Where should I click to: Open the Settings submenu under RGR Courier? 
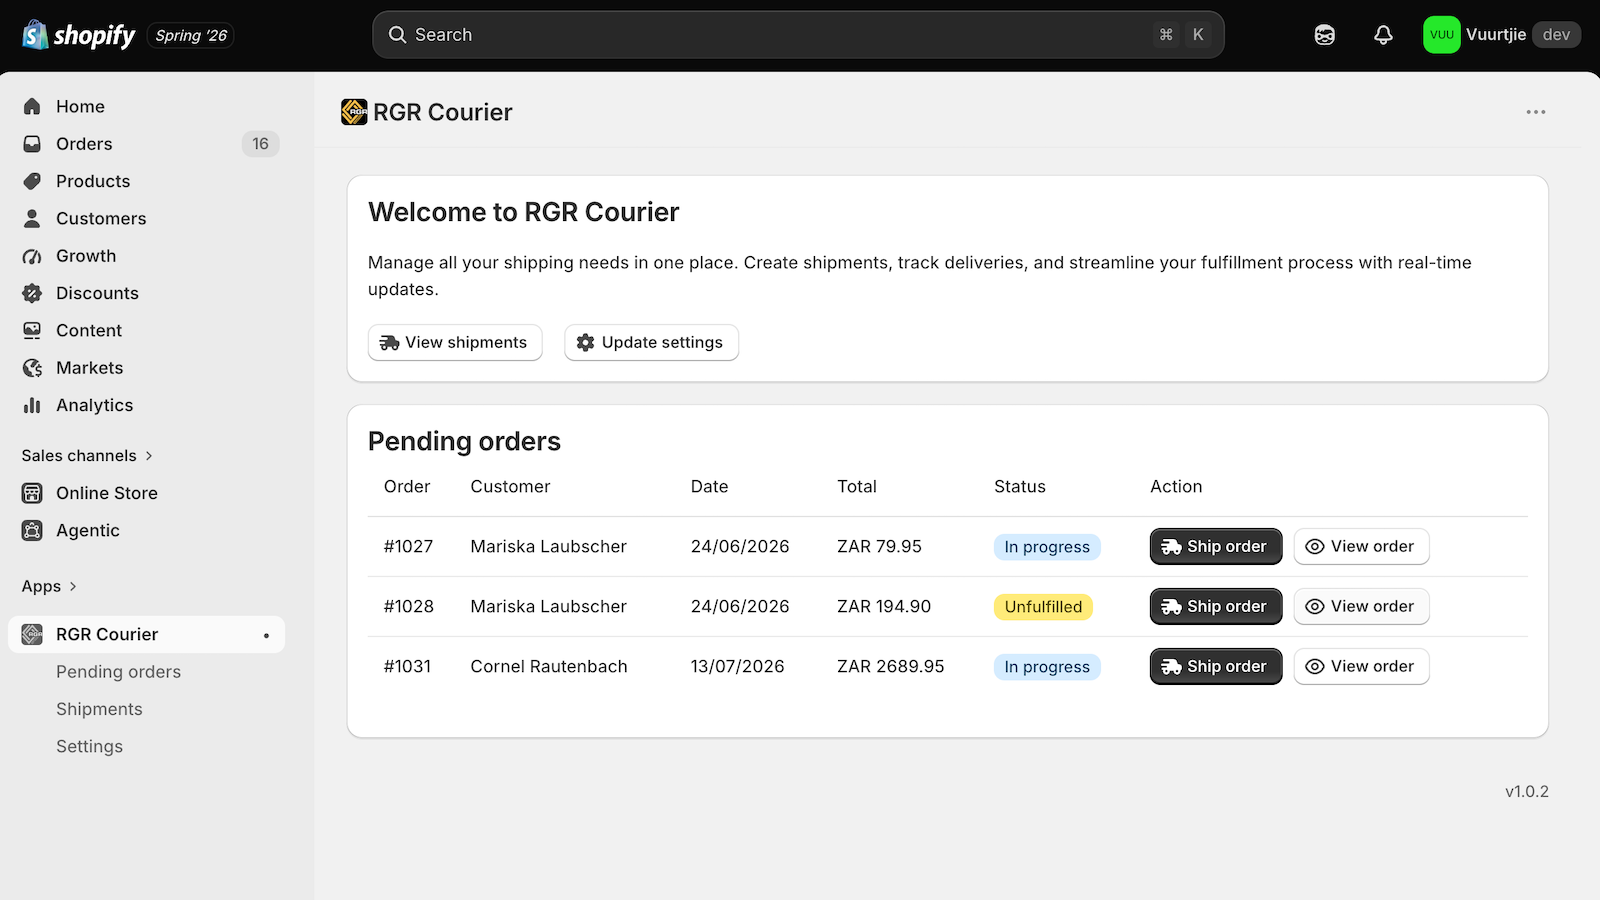coord(89,747)
